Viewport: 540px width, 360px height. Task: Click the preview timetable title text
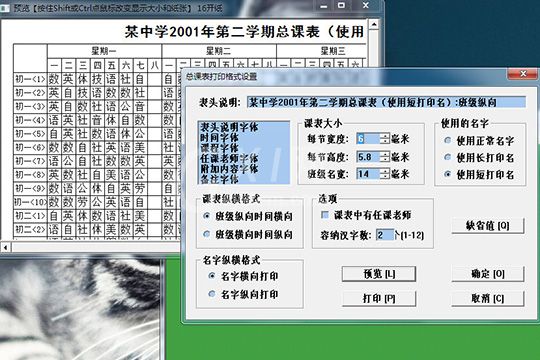pyautogui.click(x=245, y=32)
